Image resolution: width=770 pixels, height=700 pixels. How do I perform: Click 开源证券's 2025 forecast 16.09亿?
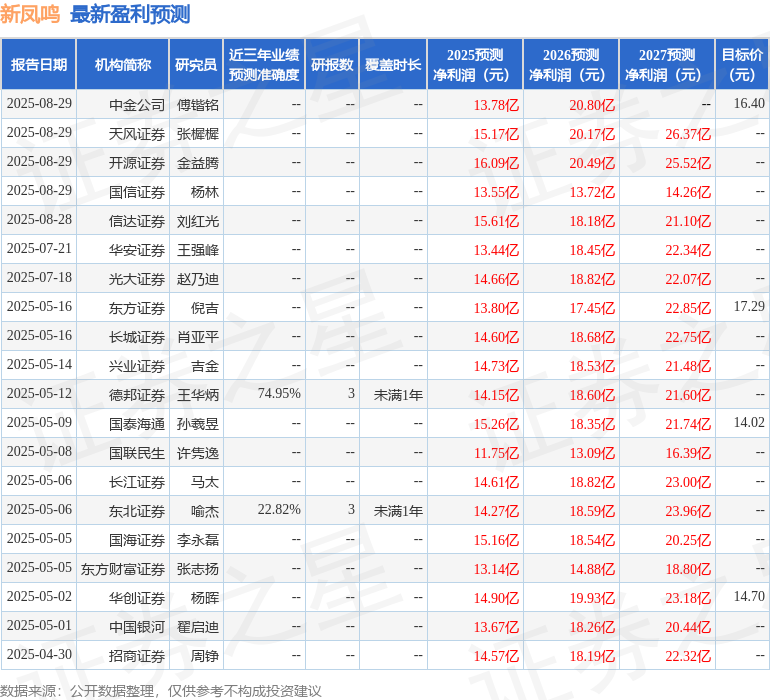tap(496, 163)
